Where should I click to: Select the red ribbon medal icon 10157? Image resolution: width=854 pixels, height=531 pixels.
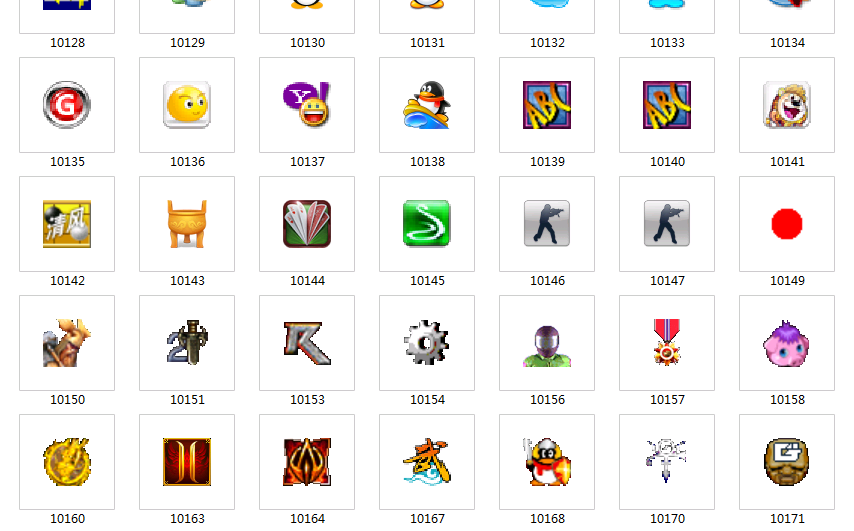tap(667, 343)
